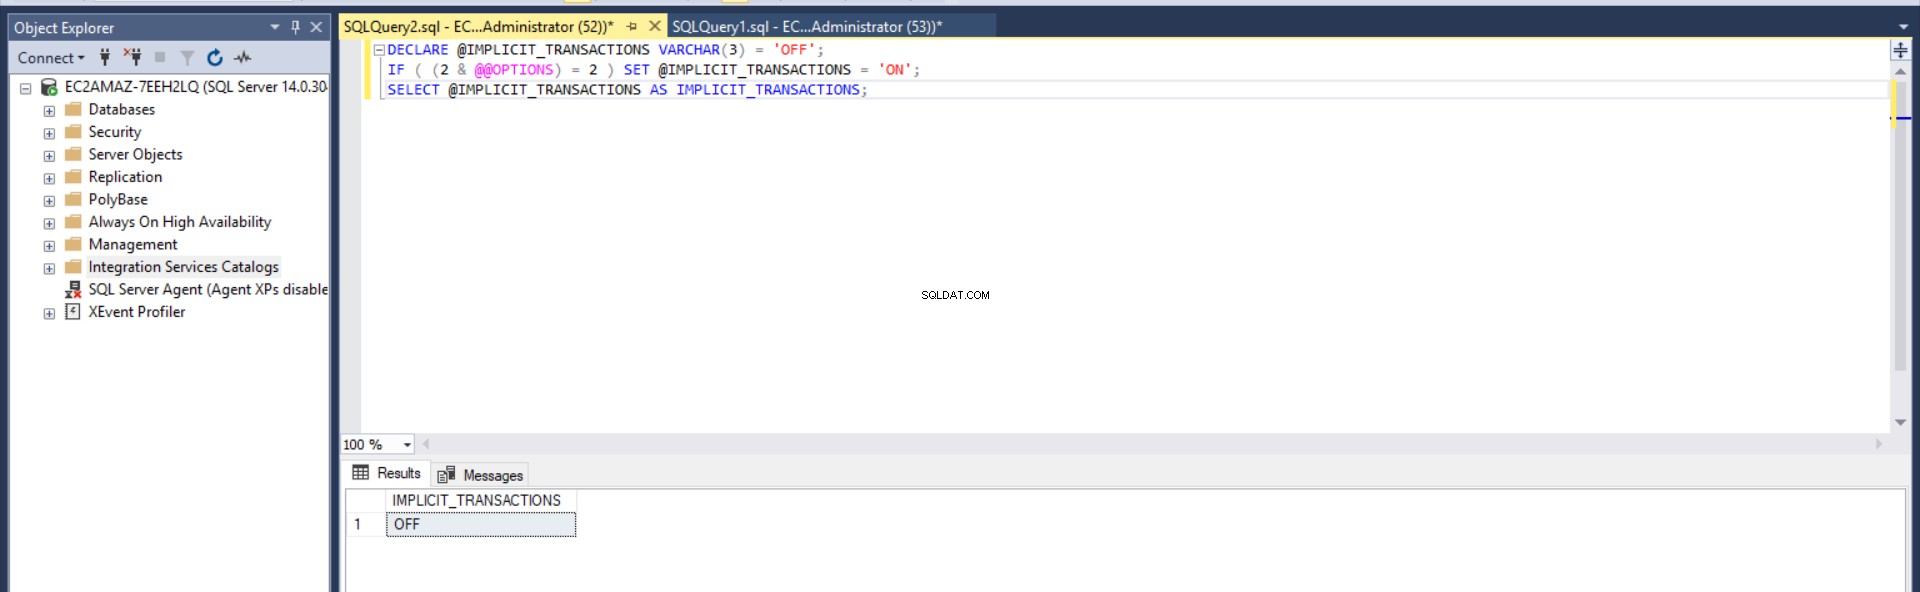Click the 'ON' string literal in the query
The image size is (1920, 592).
[894, 70]
